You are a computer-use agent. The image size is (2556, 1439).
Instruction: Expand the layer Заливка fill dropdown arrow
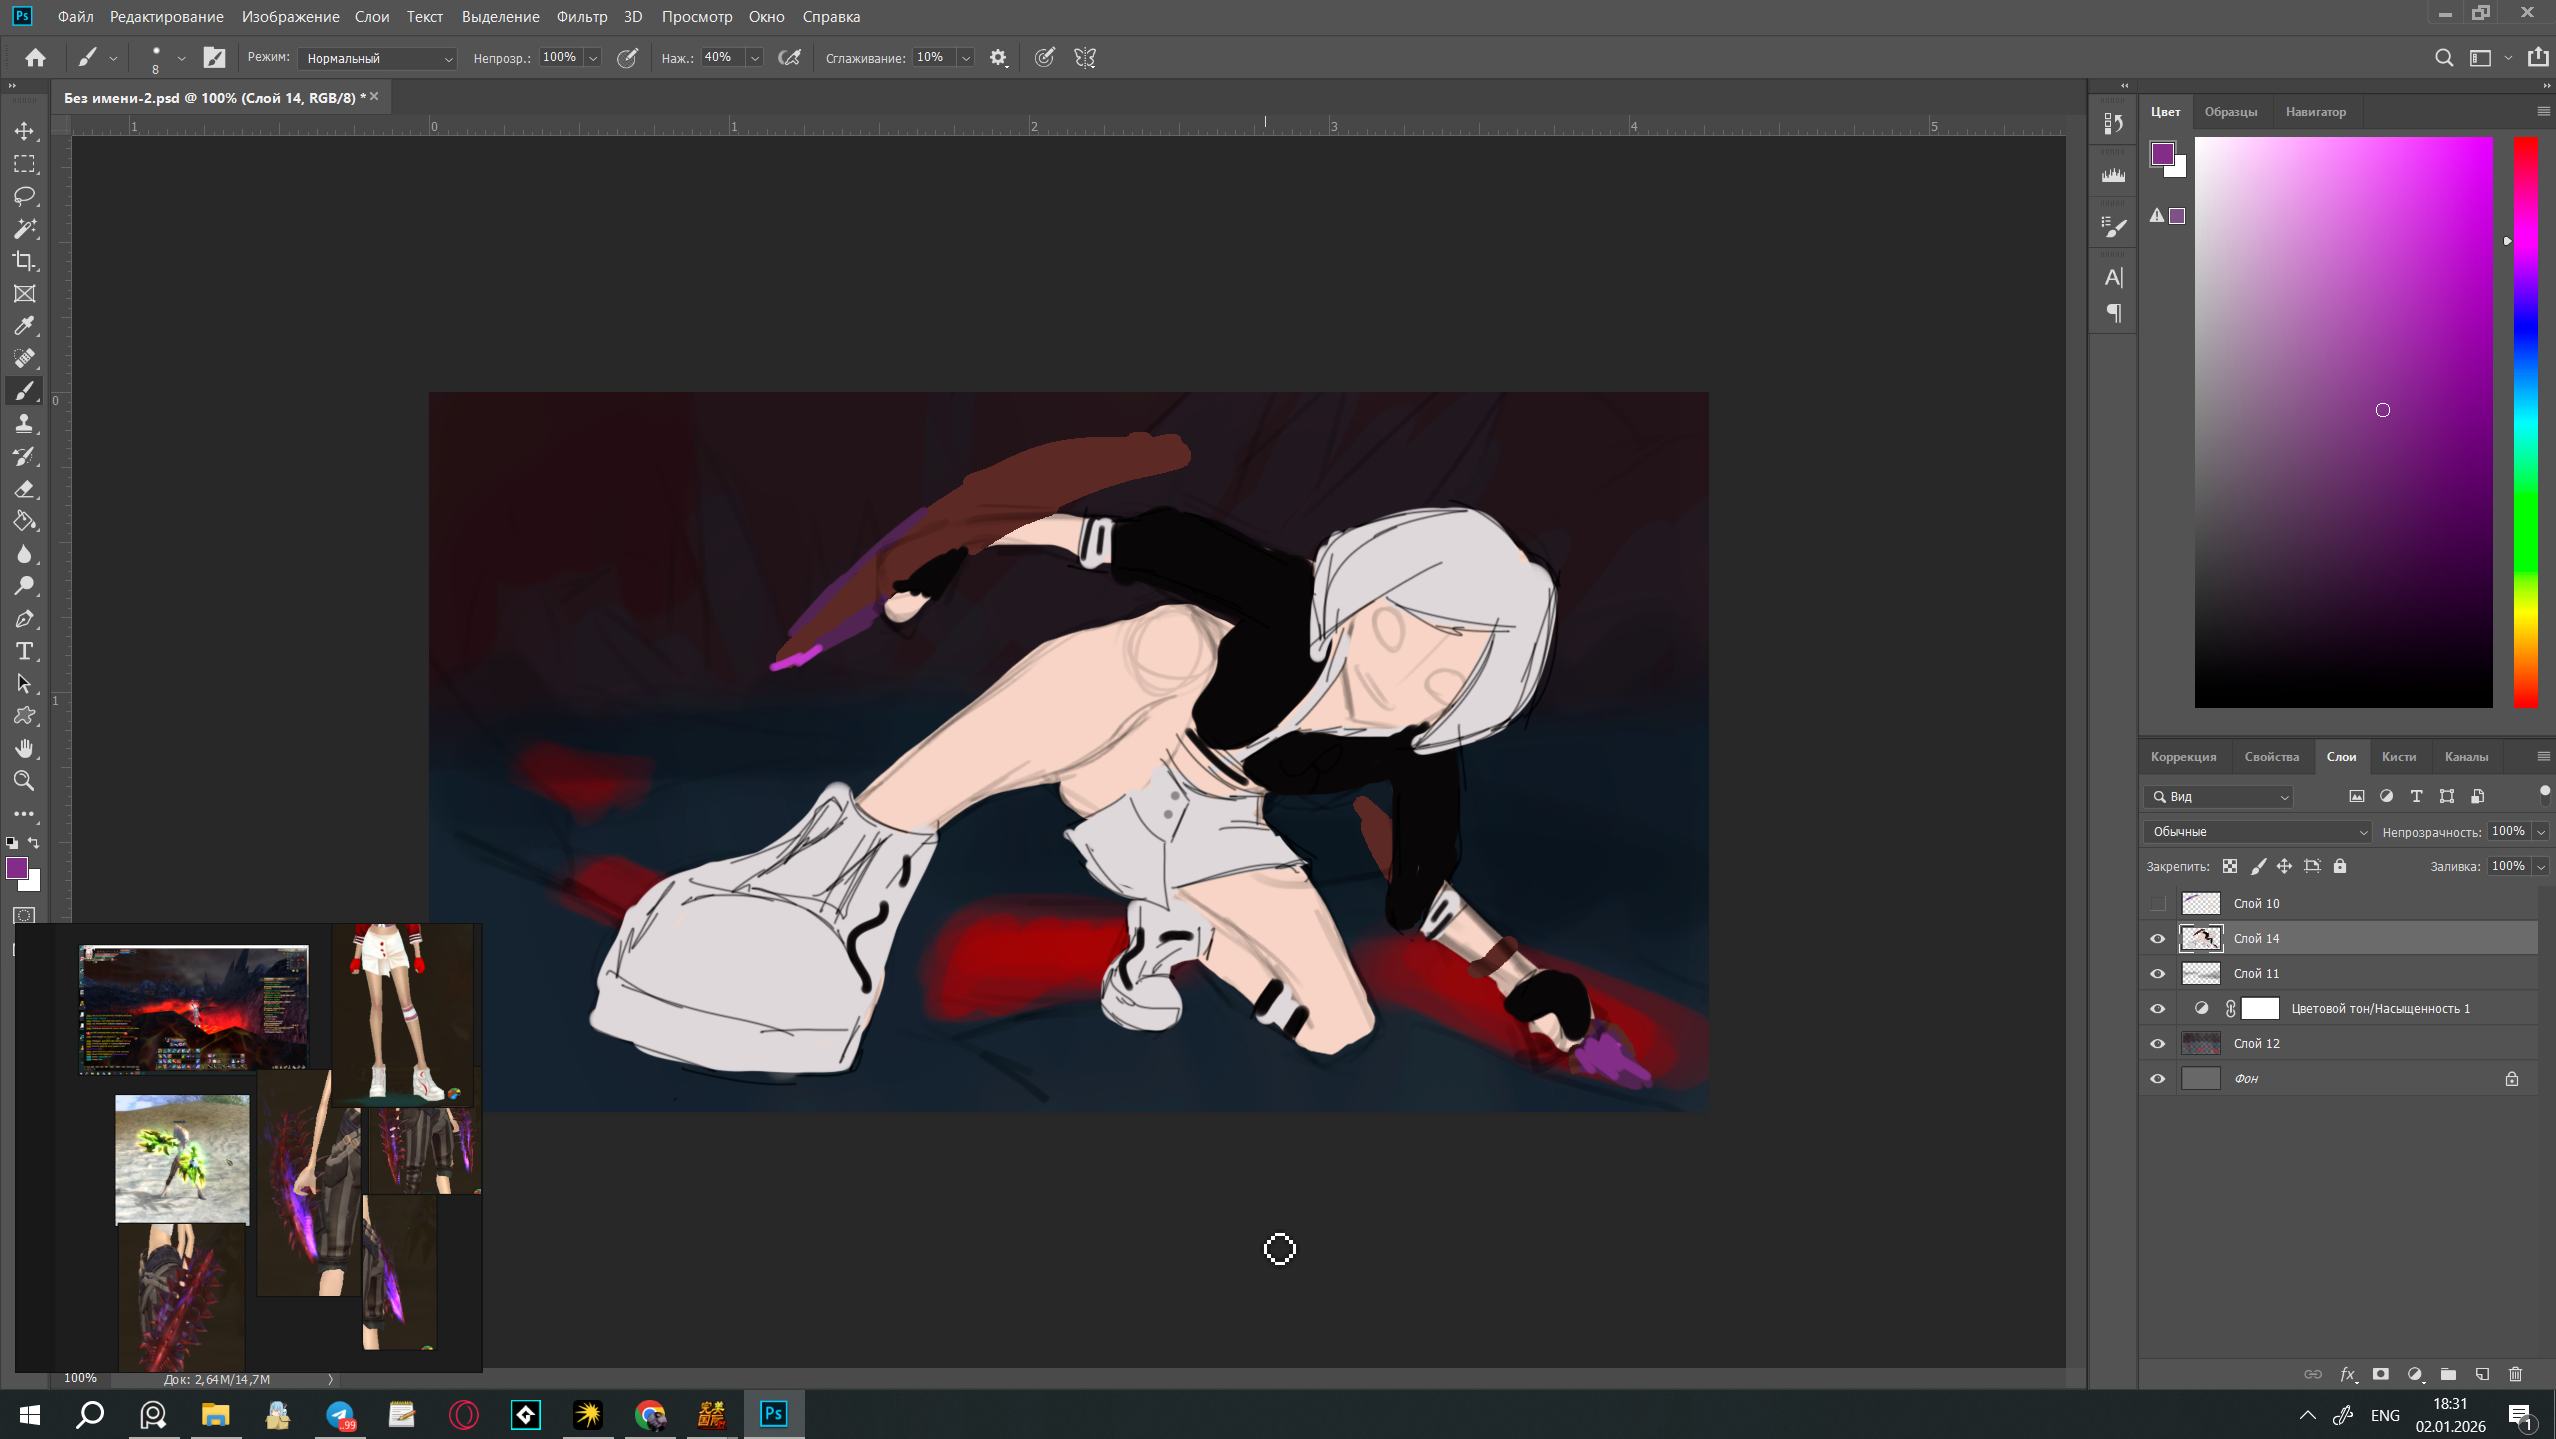point(2541,866)
